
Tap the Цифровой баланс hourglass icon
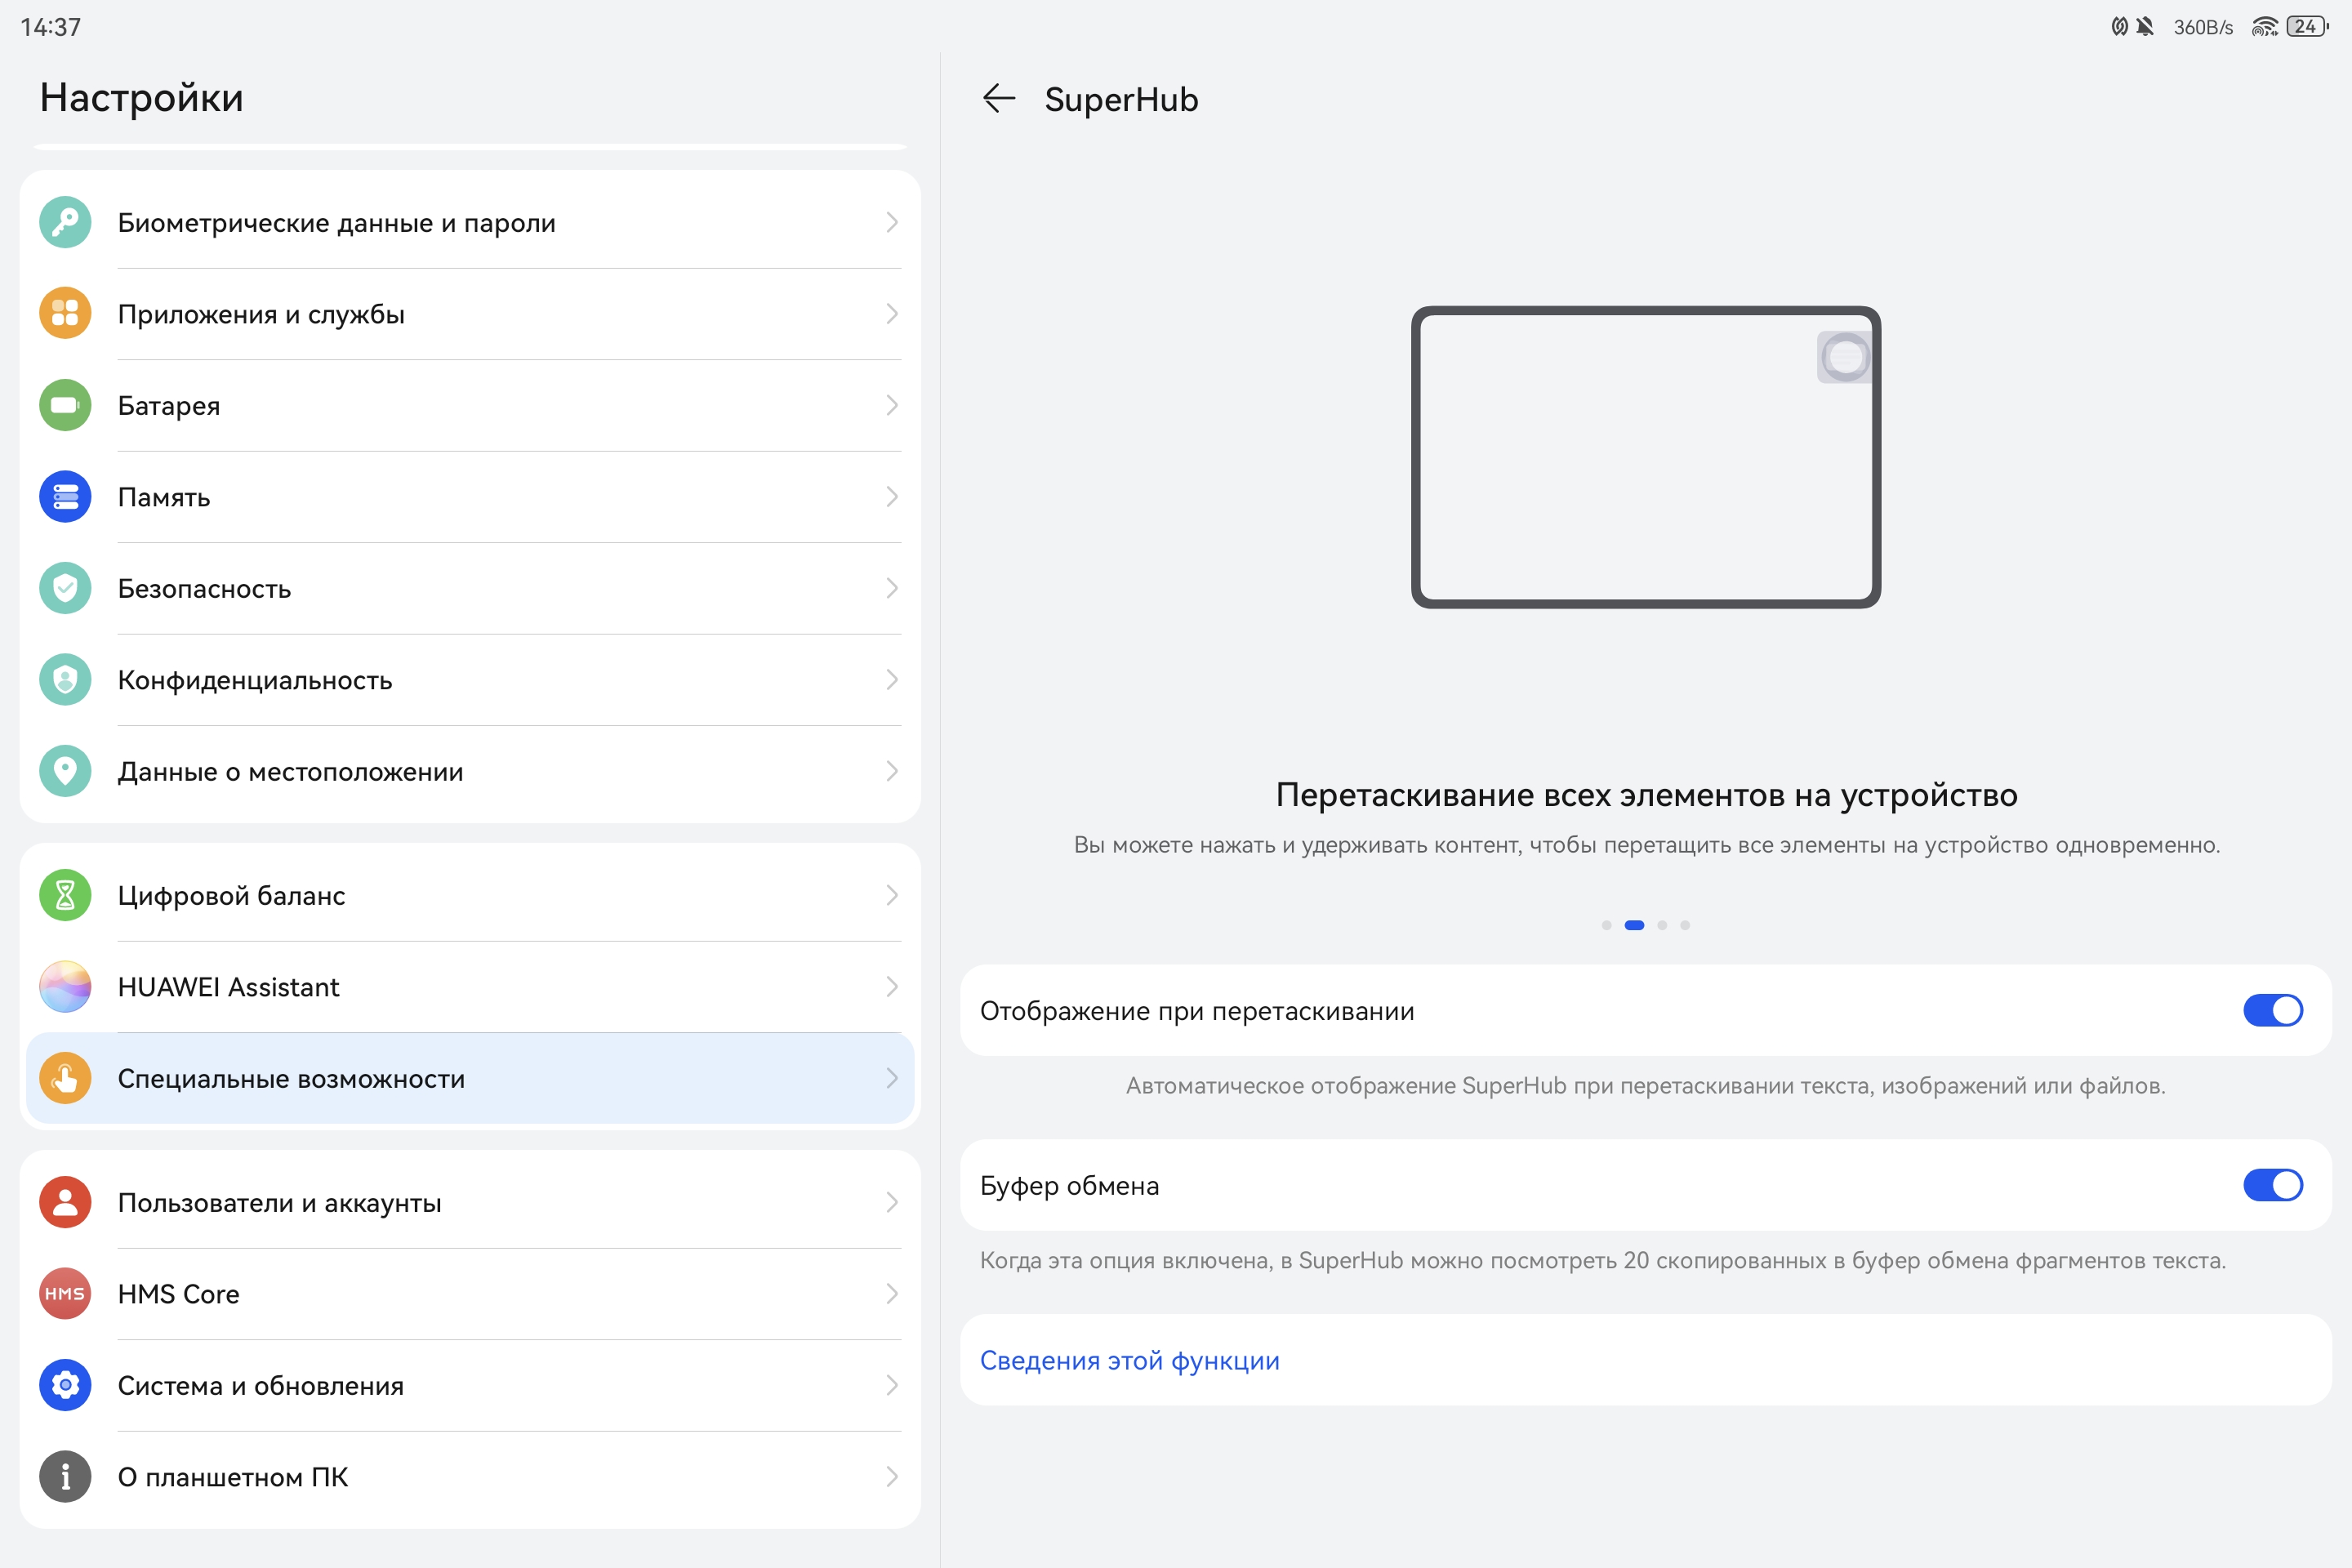(x=65, y=895)
